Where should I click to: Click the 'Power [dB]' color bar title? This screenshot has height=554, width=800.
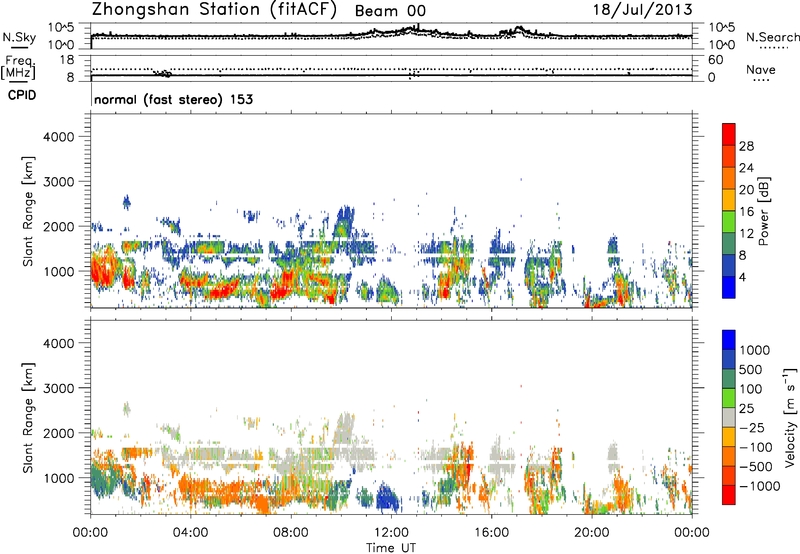[x=763, y=211]
